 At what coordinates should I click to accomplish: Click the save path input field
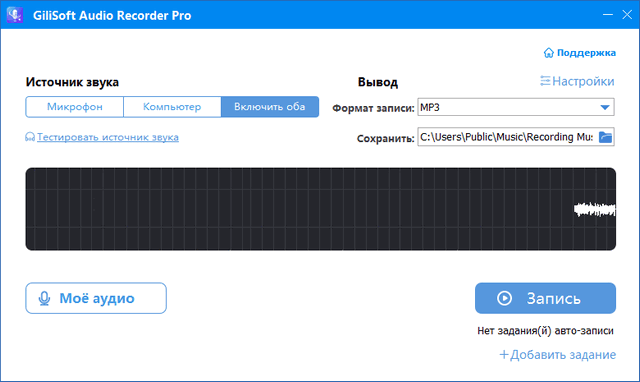point(507,137)
